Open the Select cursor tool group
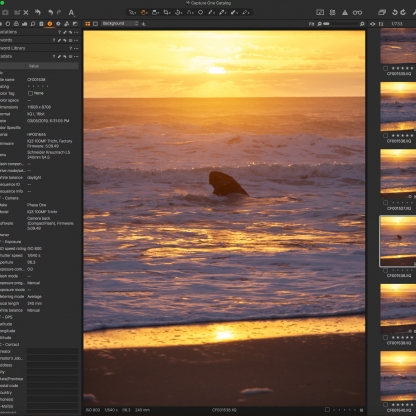 coord(132,13)
